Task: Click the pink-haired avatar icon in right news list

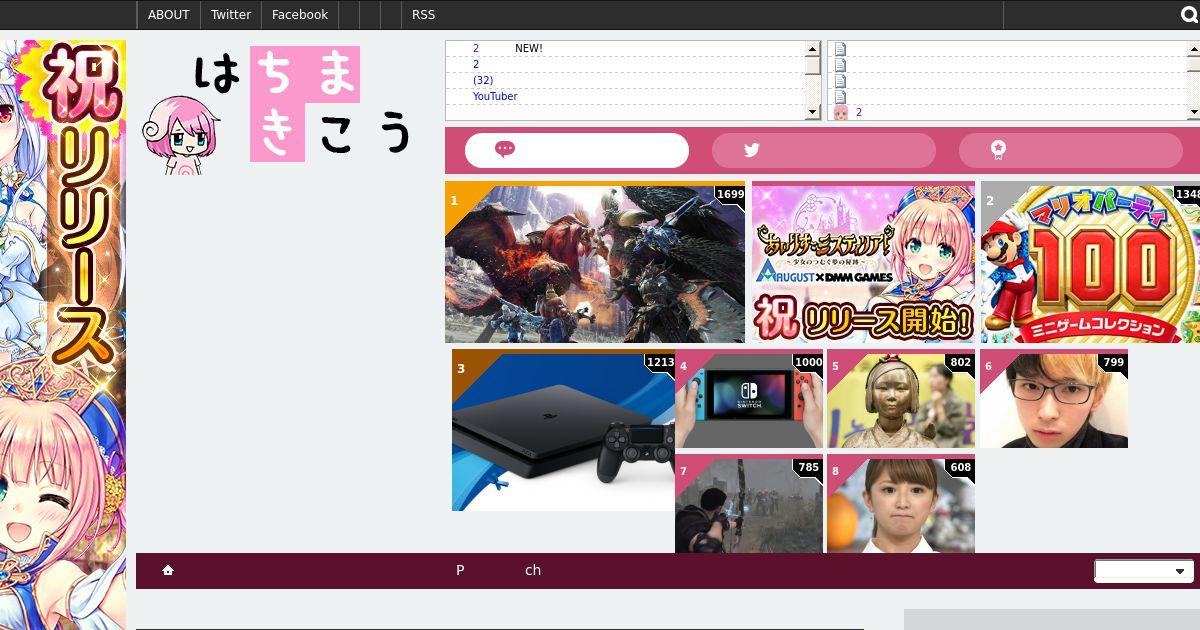Action: pyautogui.click(x=841, y=112)
